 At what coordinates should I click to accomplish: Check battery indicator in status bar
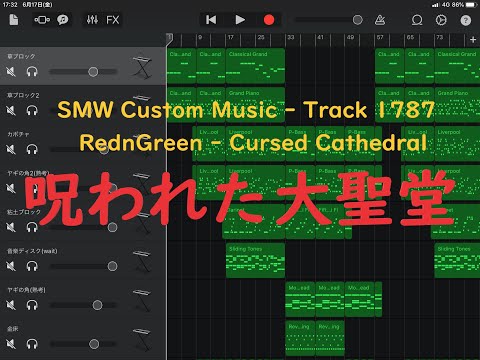click(471, 5)
